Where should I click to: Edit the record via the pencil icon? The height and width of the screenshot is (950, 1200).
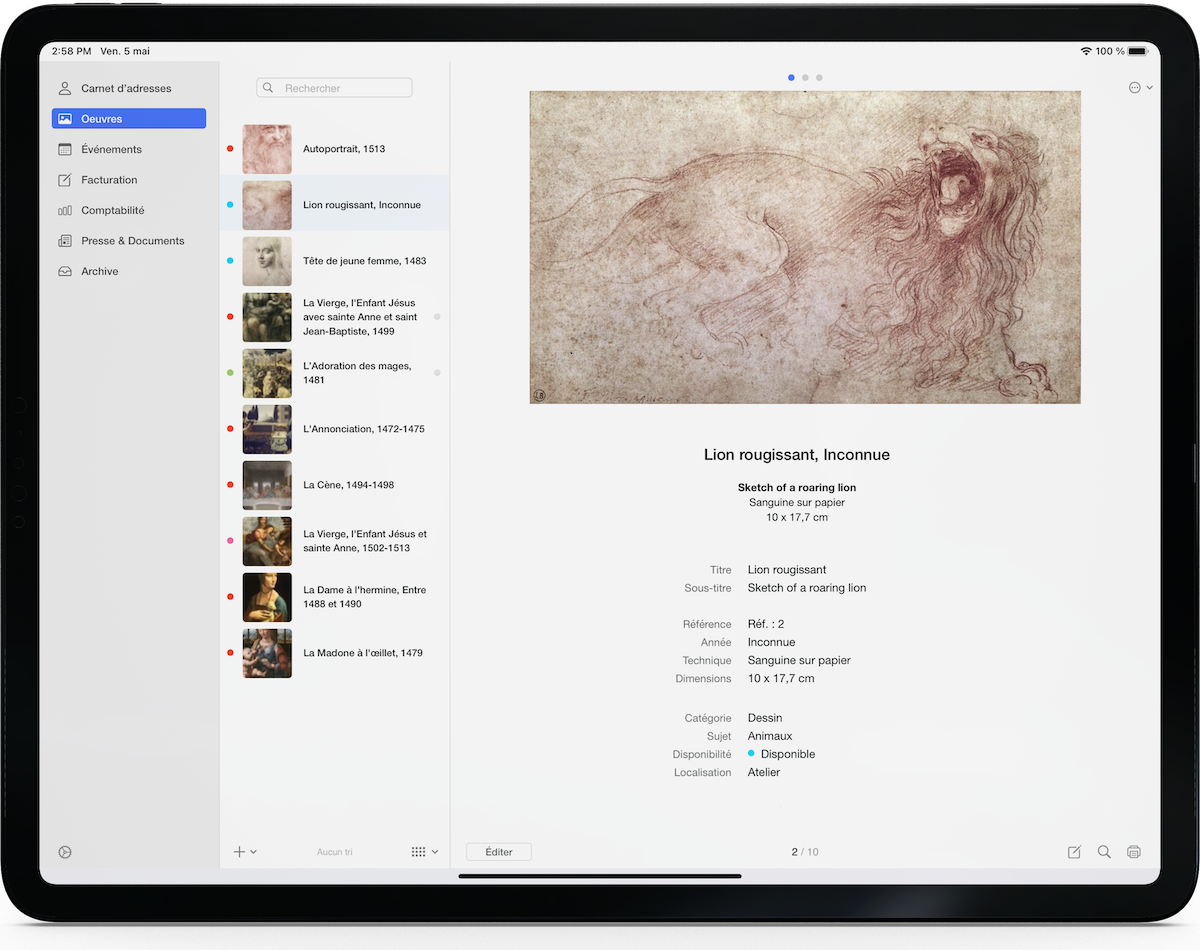pos(1074,852)
